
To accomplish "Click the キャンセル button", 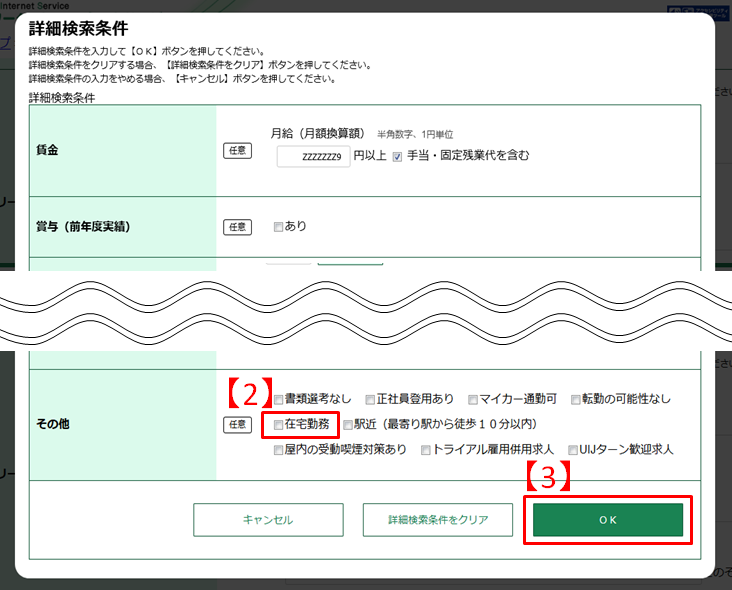I will (x=268, y=520).
